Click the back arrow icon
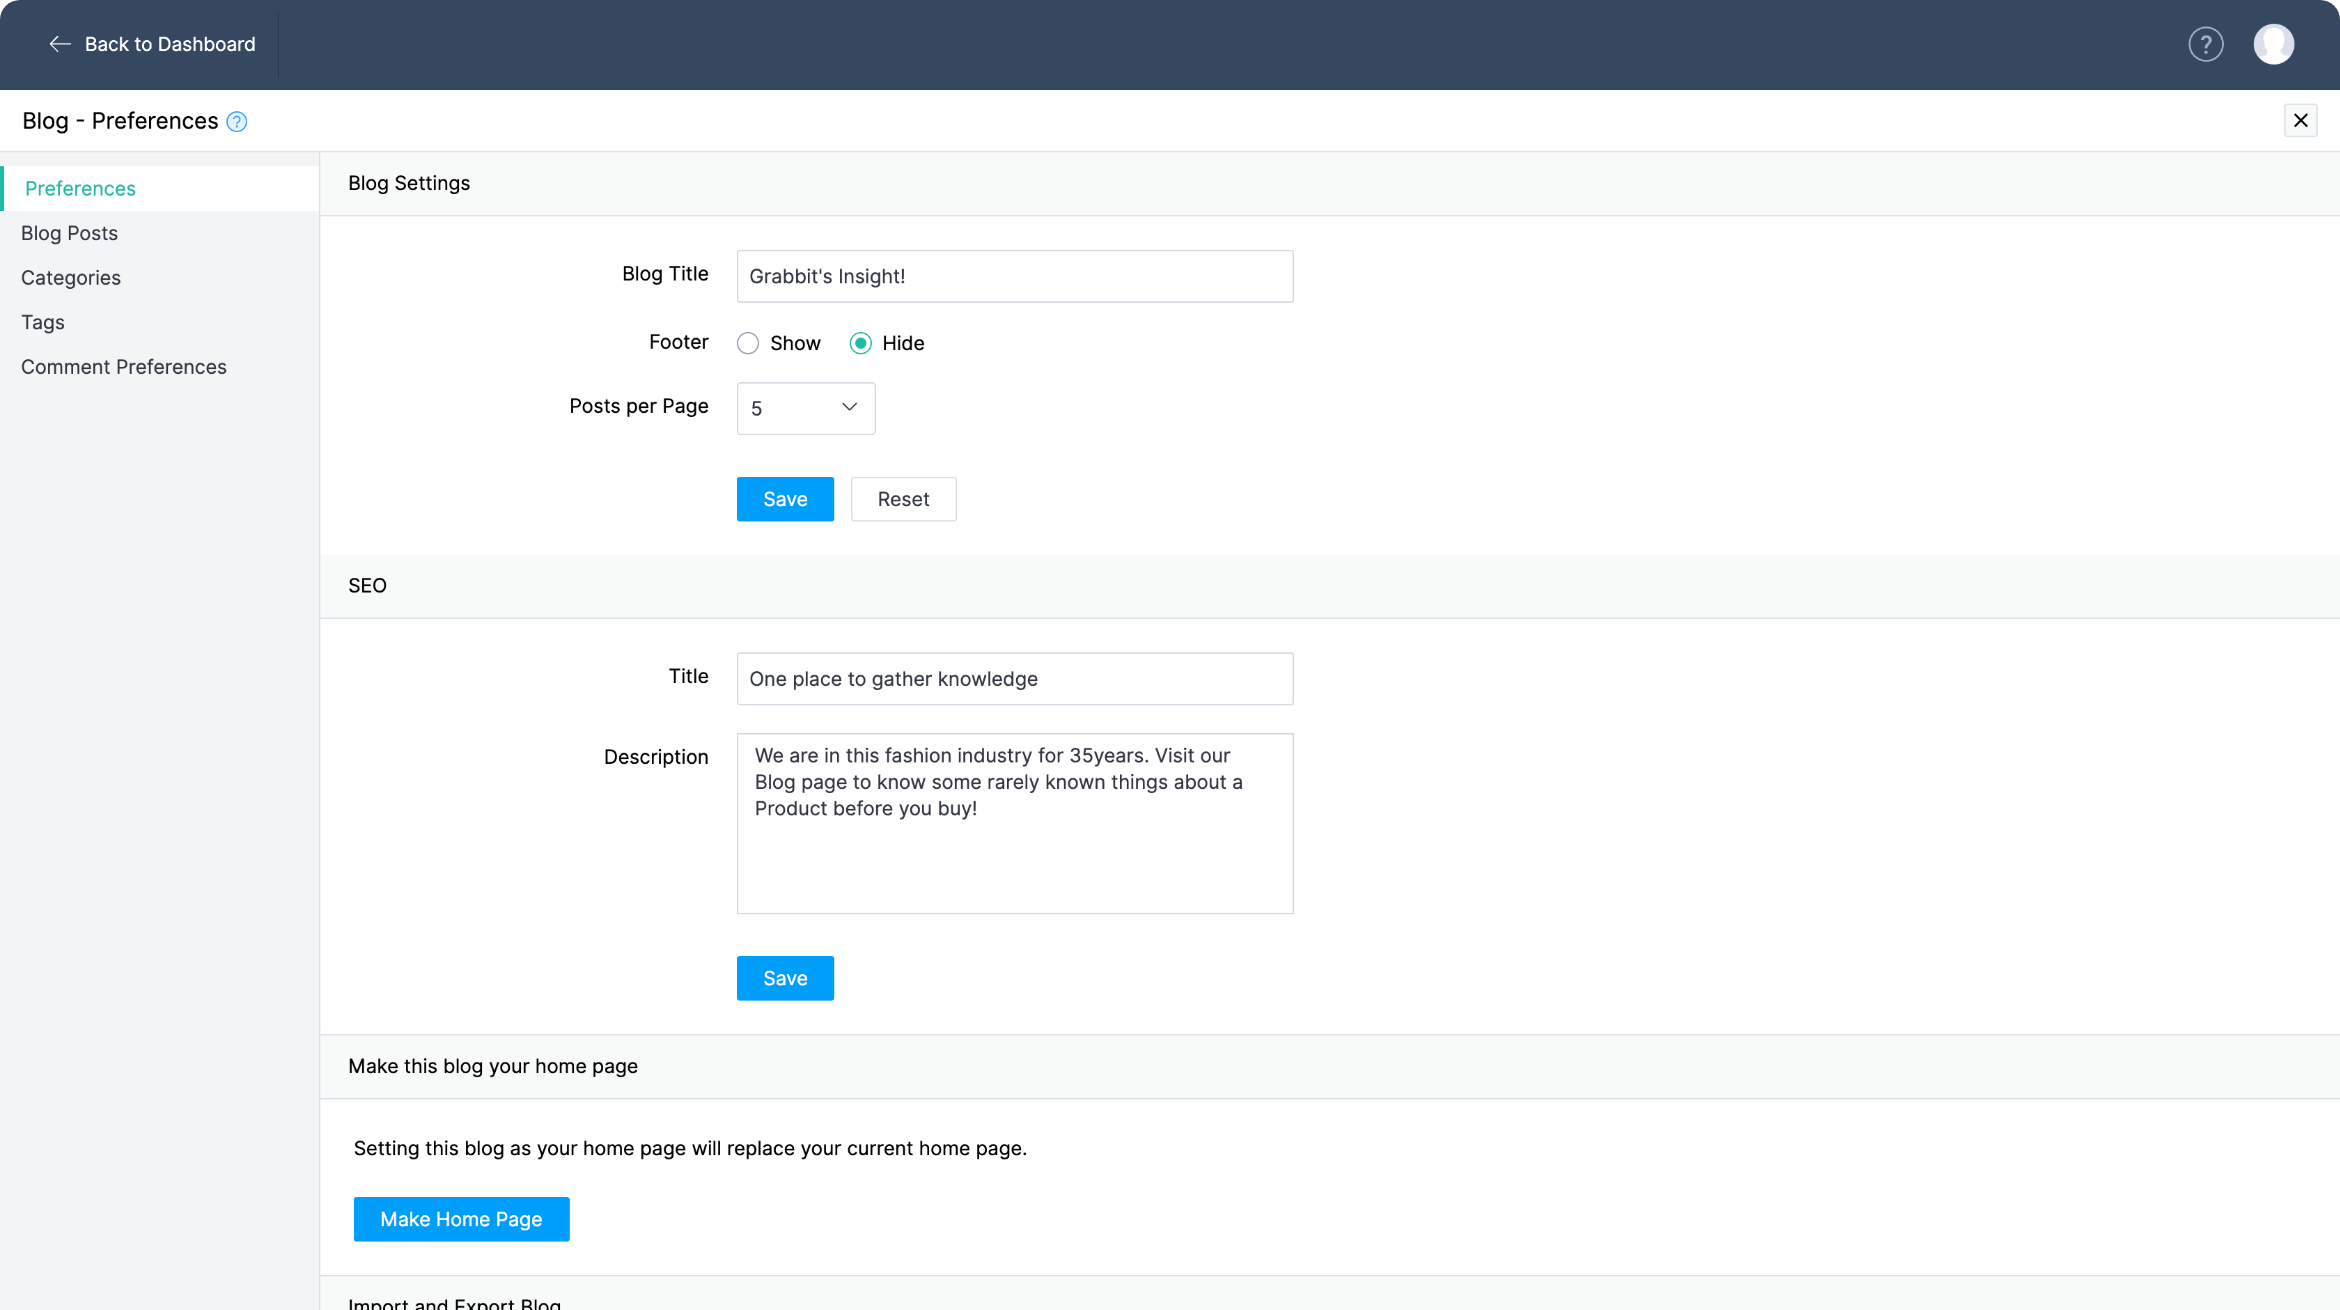 [59, 44]
